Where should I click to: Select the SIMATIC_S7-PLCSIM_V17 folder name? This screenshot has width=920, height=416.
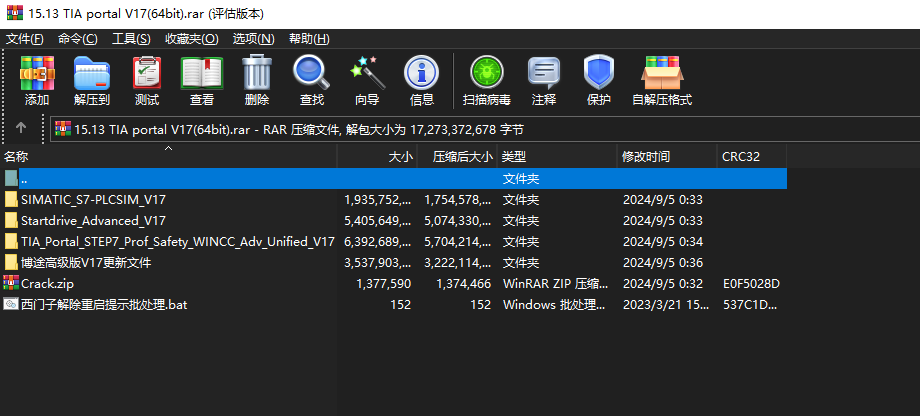[x=93, y=199]
